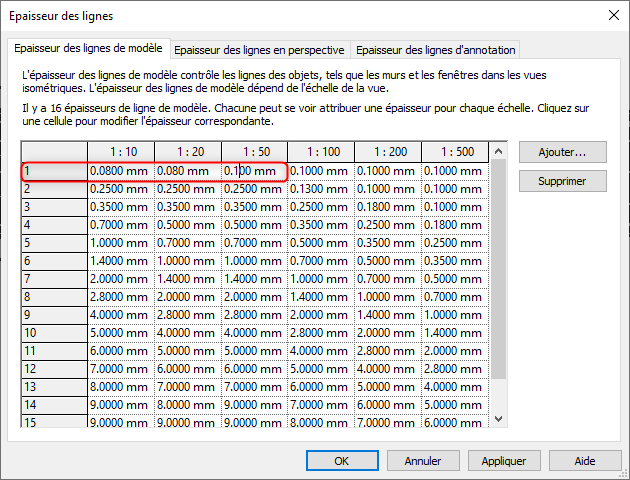Close the Epaisseur des lignes dialog

[x=612, y=15]
